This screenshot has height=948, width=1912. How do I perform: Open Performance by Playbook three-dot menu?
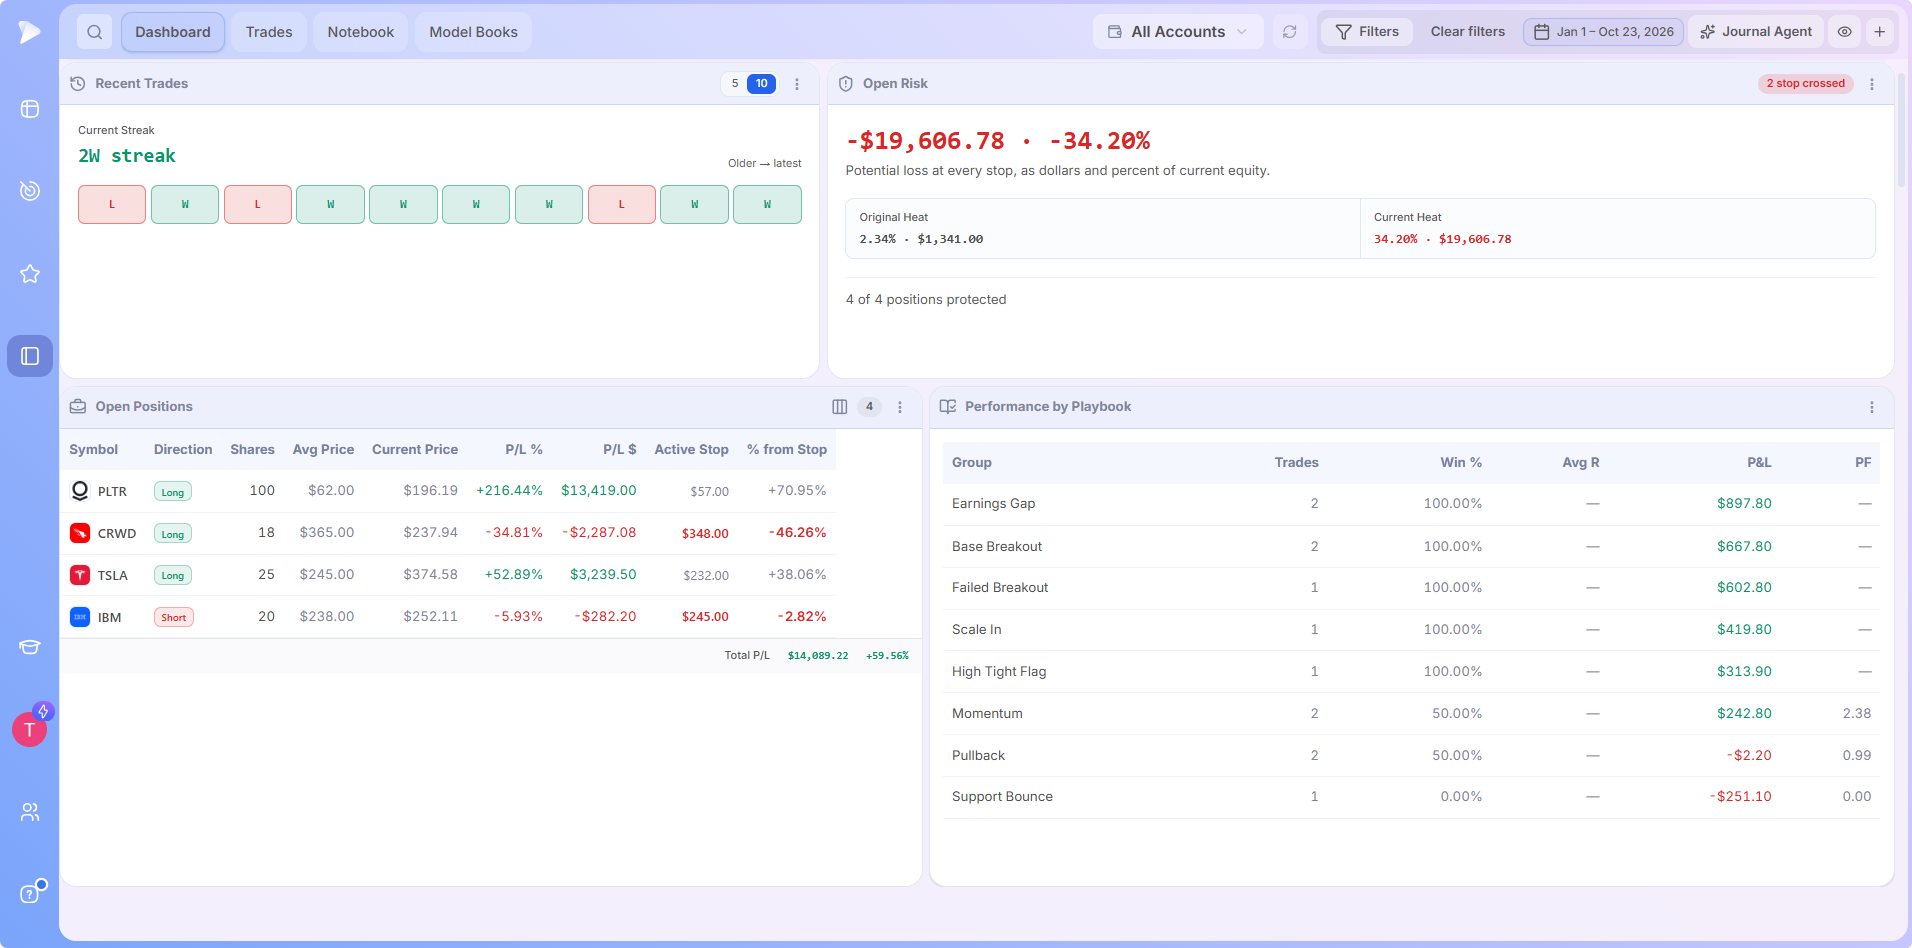(x=1872, y=407)
